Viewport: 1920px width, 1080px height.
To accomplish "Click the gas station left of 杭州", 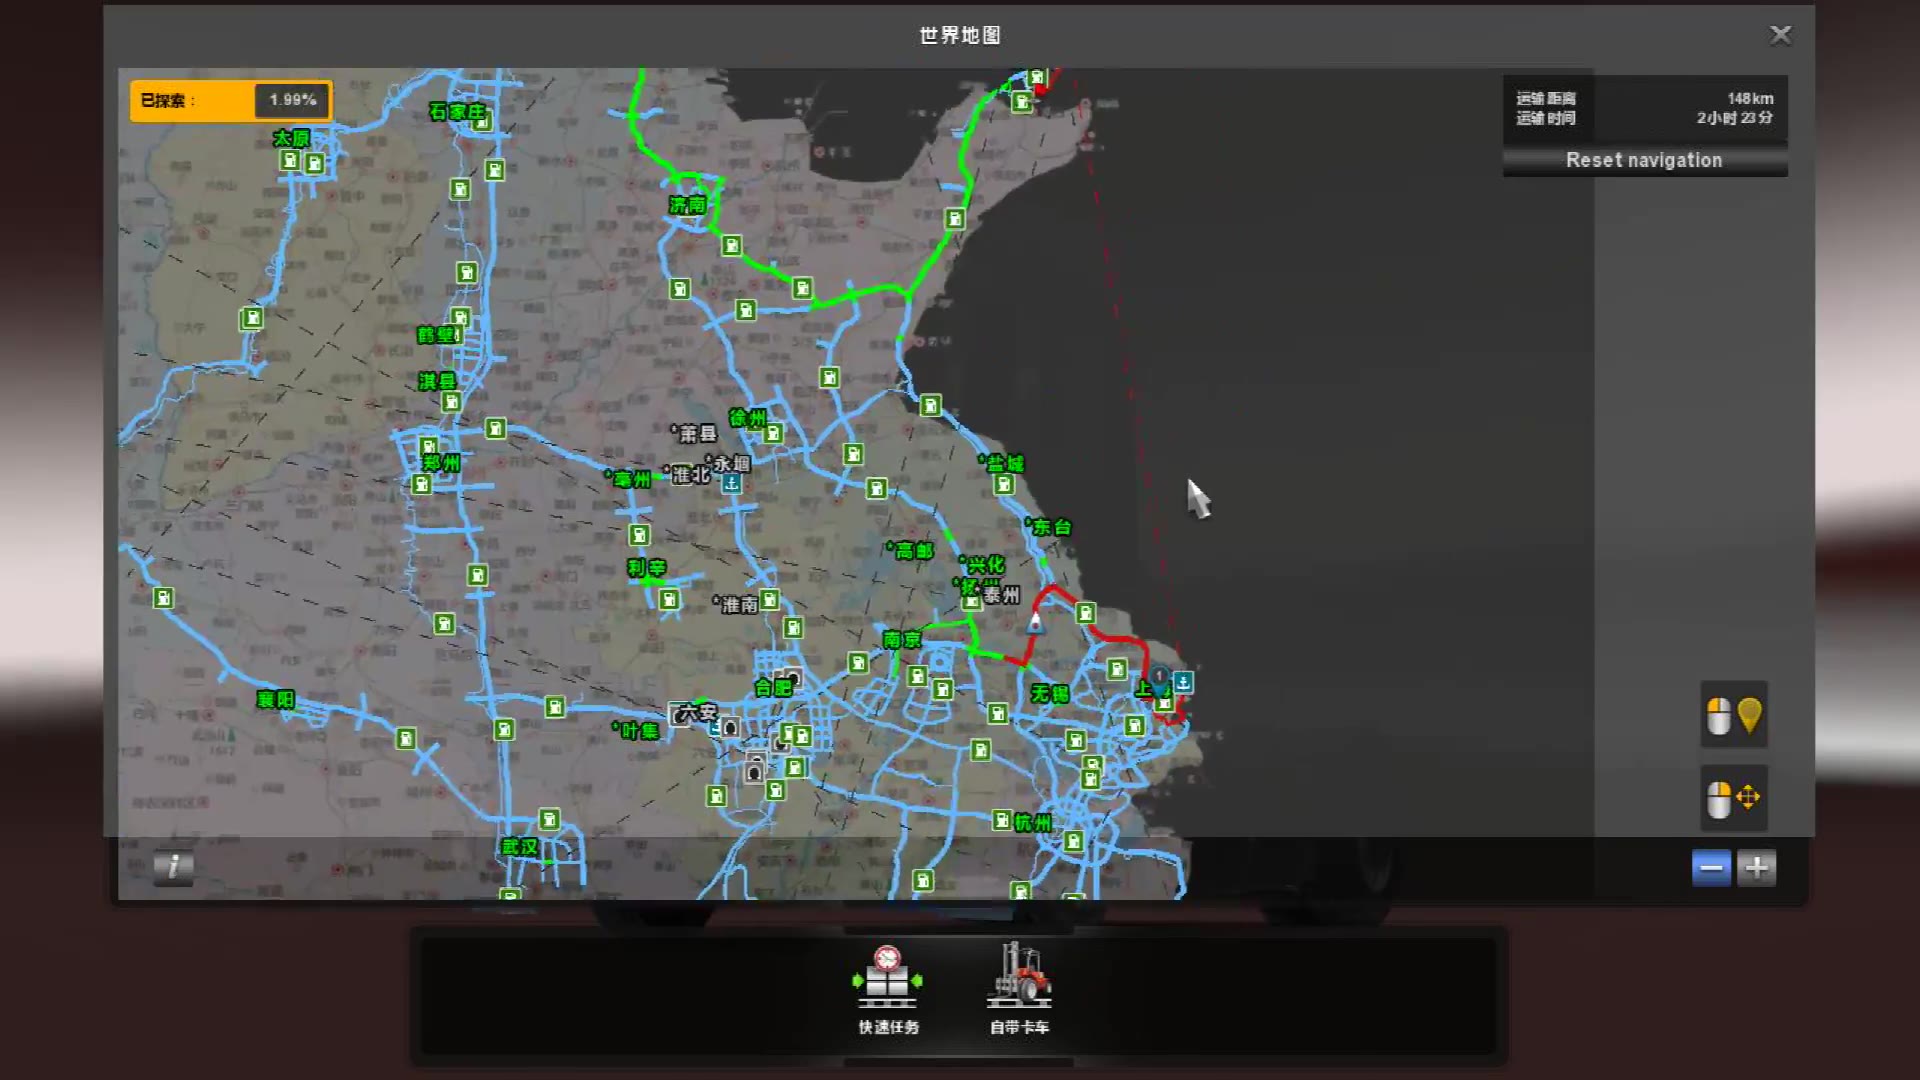I will [x=1002, y=821].
